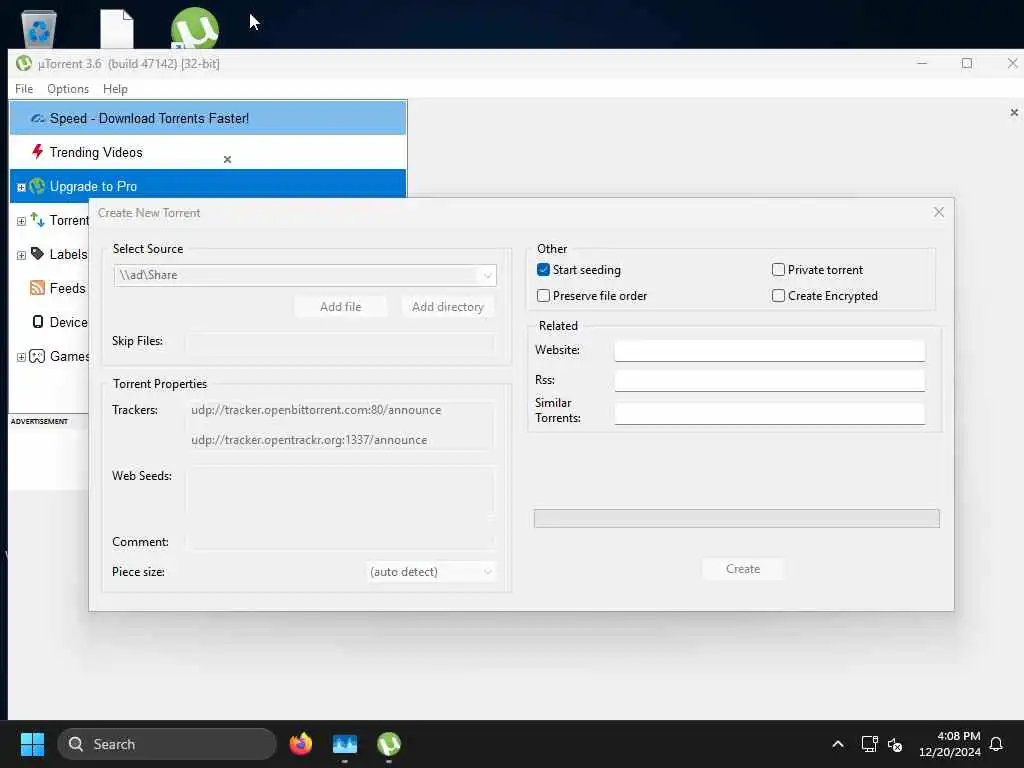
Task: Click the Speed gauge icon in sidebar
Action: (38, 118)
